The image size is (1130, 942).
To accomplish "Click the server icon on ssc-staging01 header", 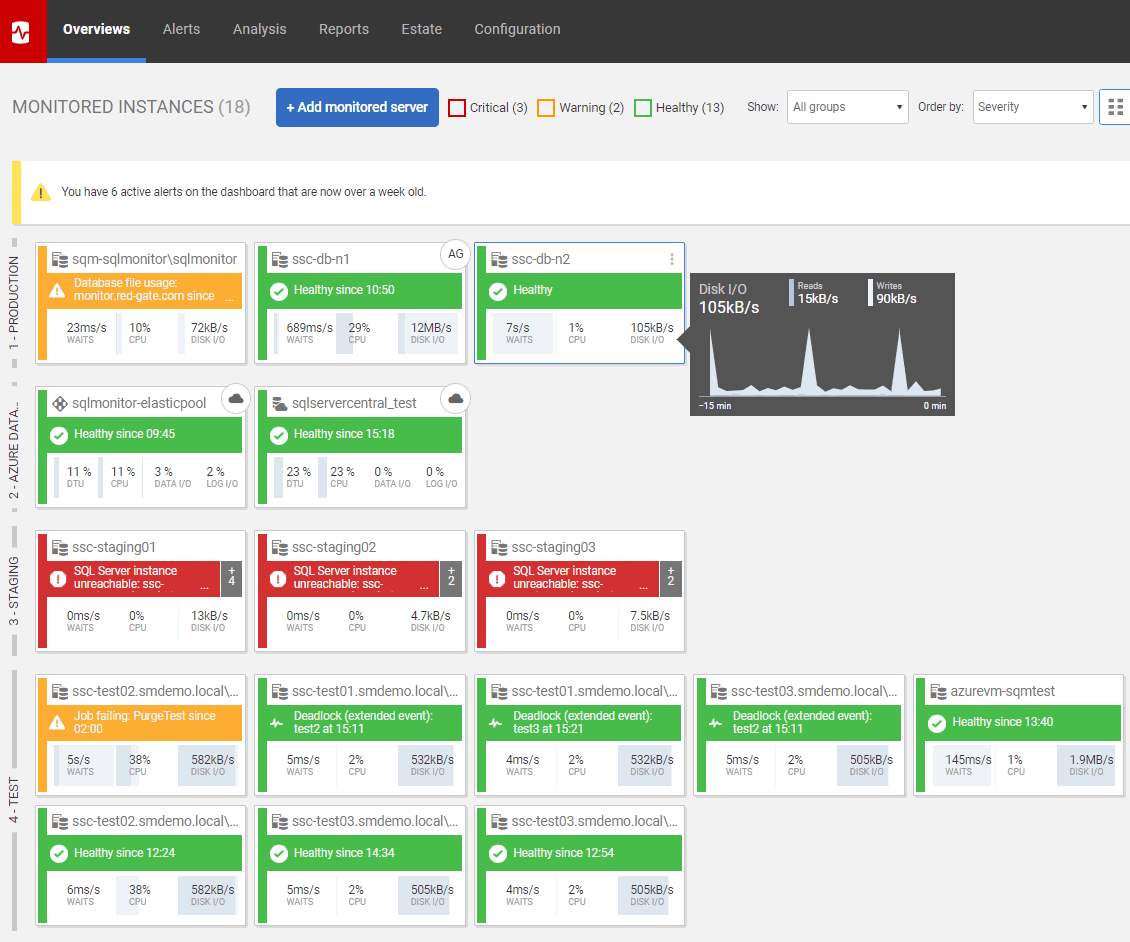I will (58, 548).
